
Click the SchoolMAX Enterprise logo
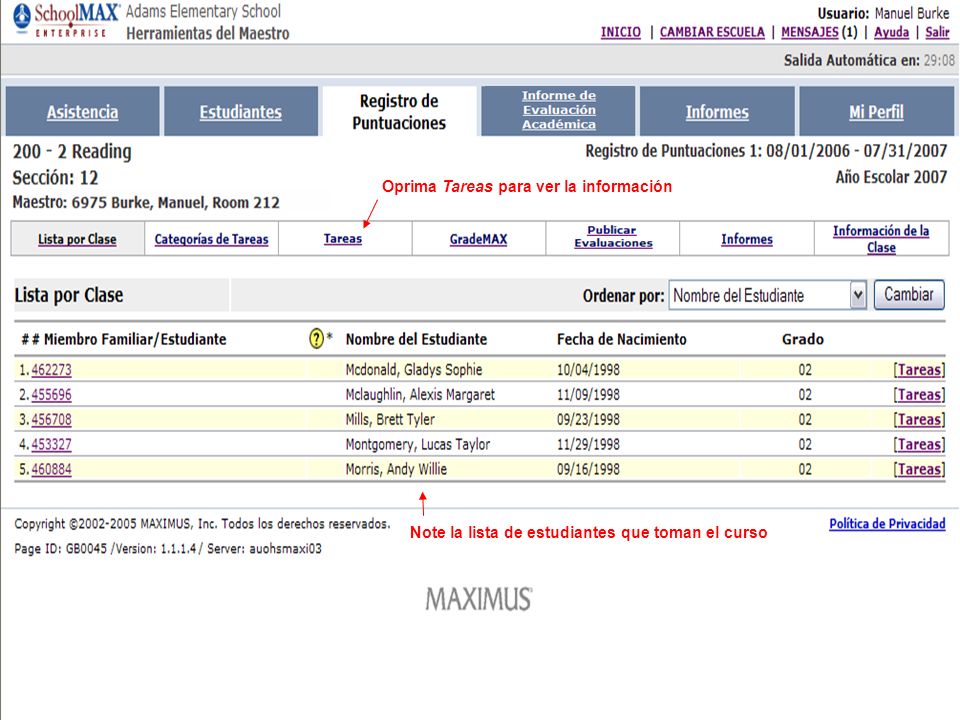click(66, 21)
